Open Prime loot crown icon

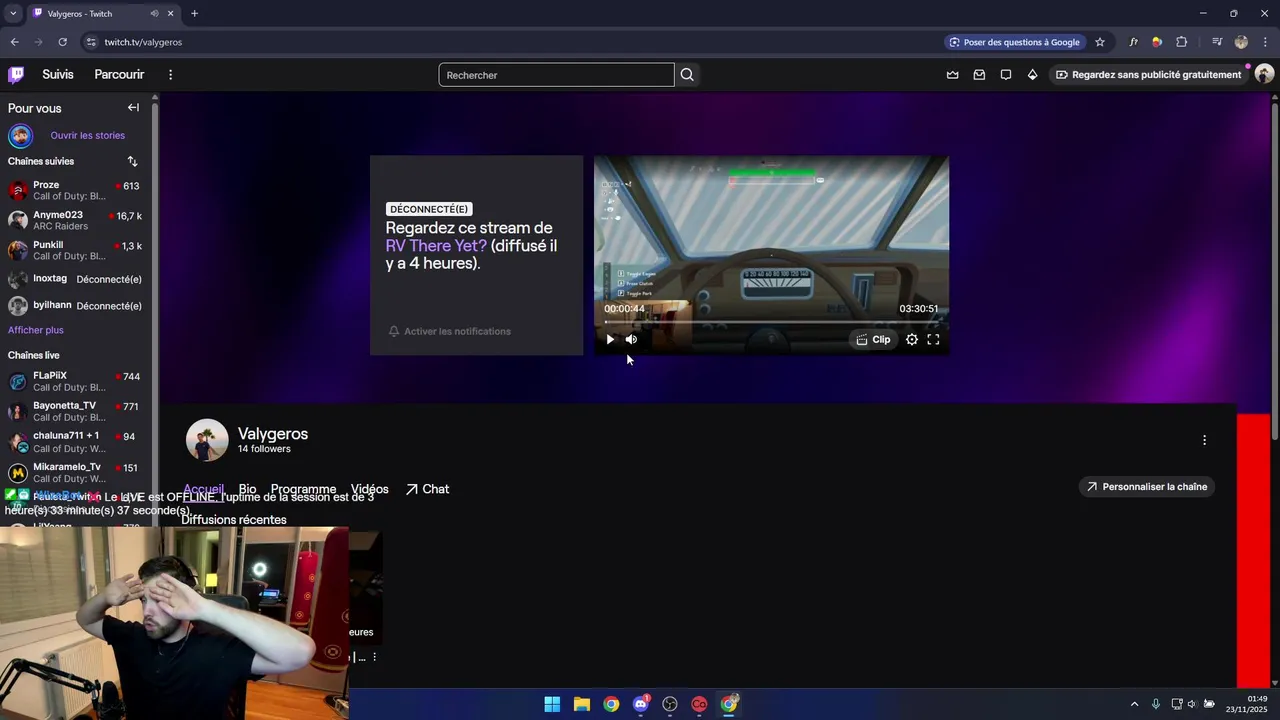tap(952, 75)
